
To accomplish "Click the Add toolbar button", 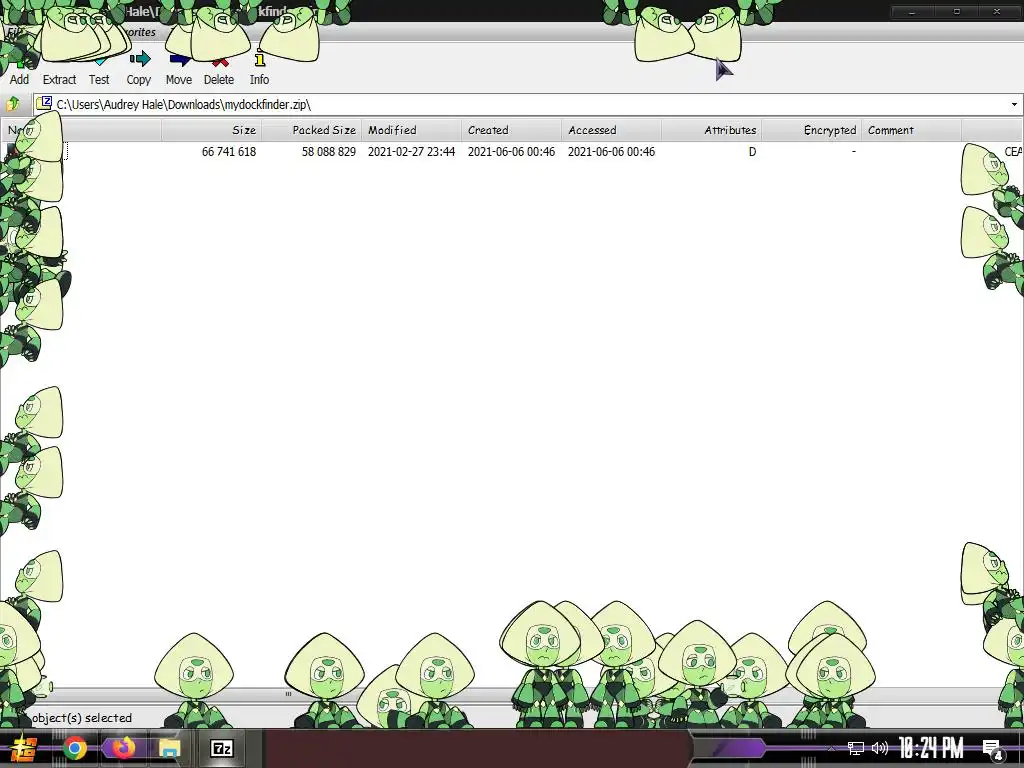I will pos(19,71).
